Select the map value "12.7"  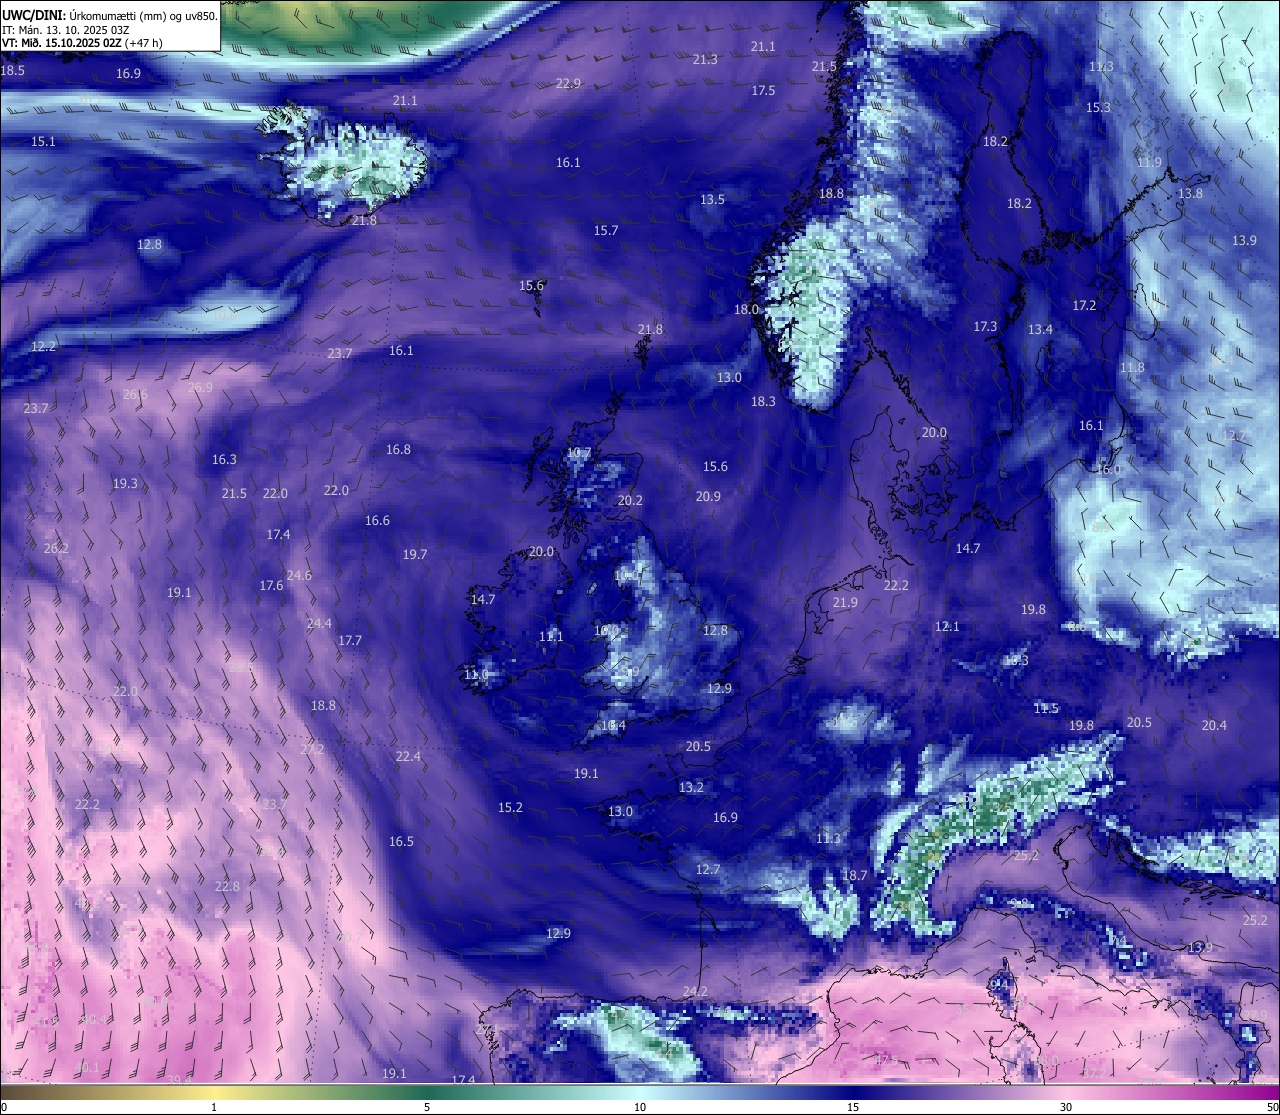tap(708, 870)
